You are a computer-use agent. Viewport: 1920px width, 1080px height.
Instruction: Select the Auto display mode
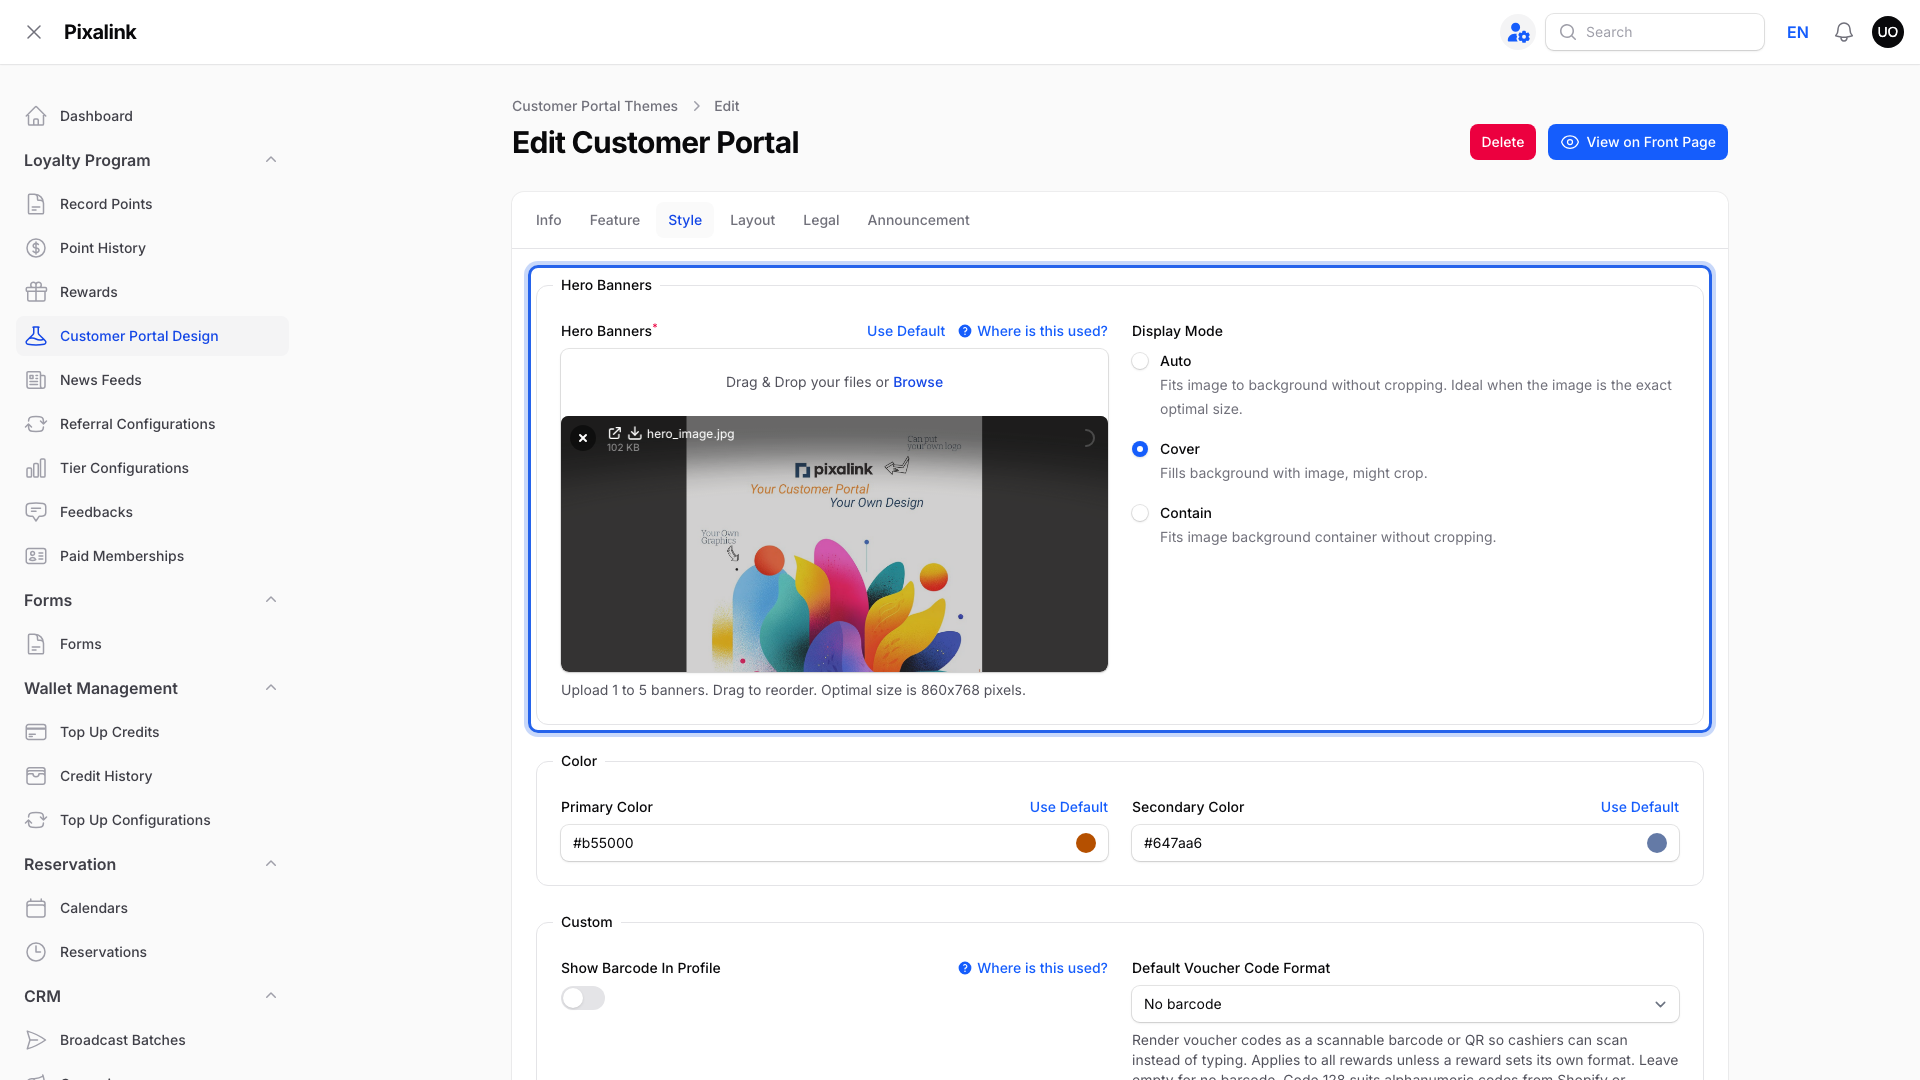(1140, 361)
